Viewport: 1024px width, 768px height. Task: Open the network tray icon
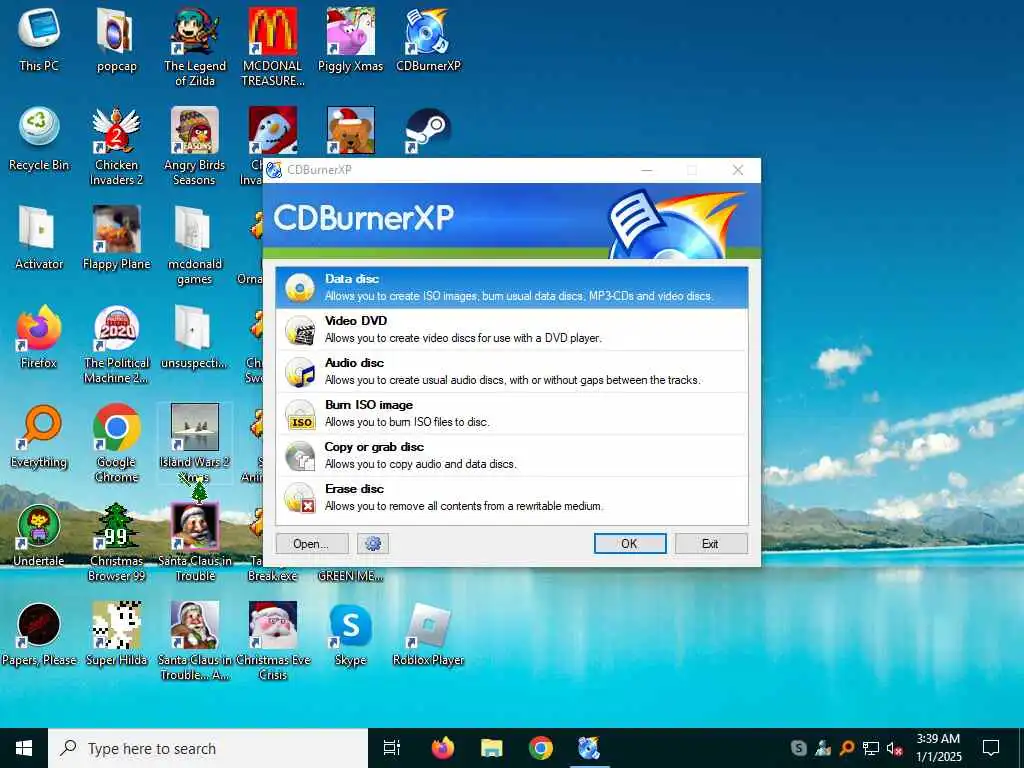(x=871, y=748)
